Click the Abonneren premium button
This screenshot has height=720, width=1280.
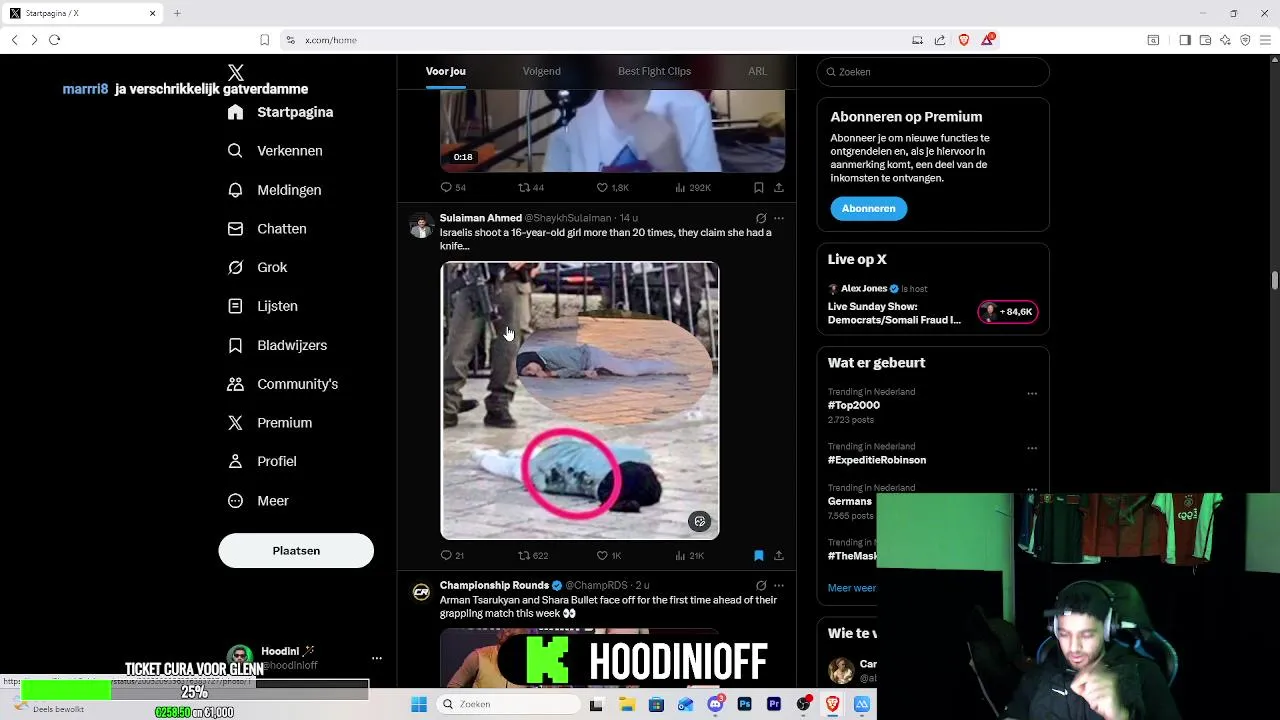868,208
